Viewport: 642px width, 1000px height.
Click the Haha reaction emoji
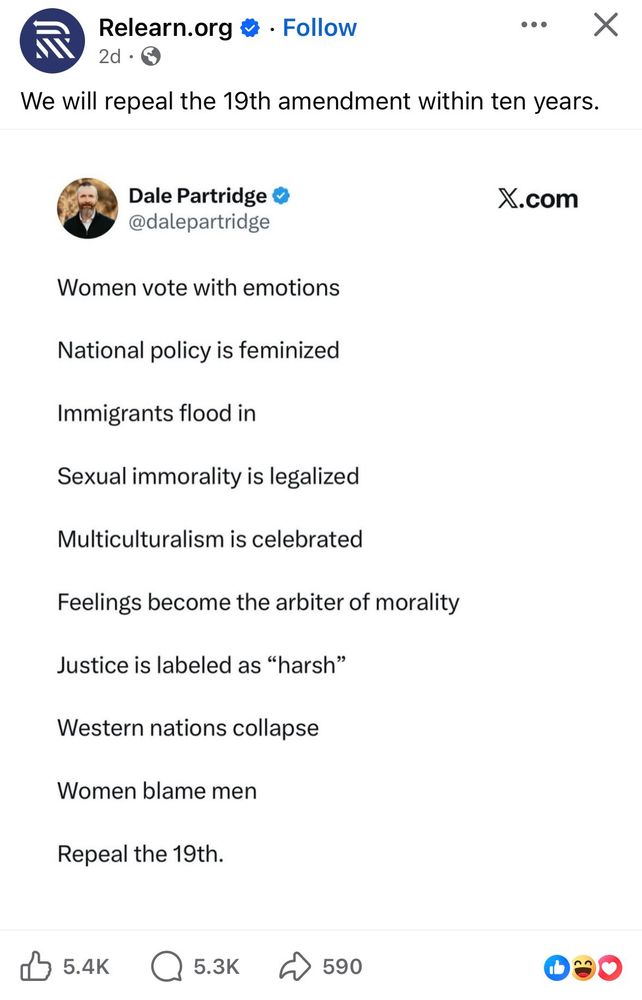point(583,967)
